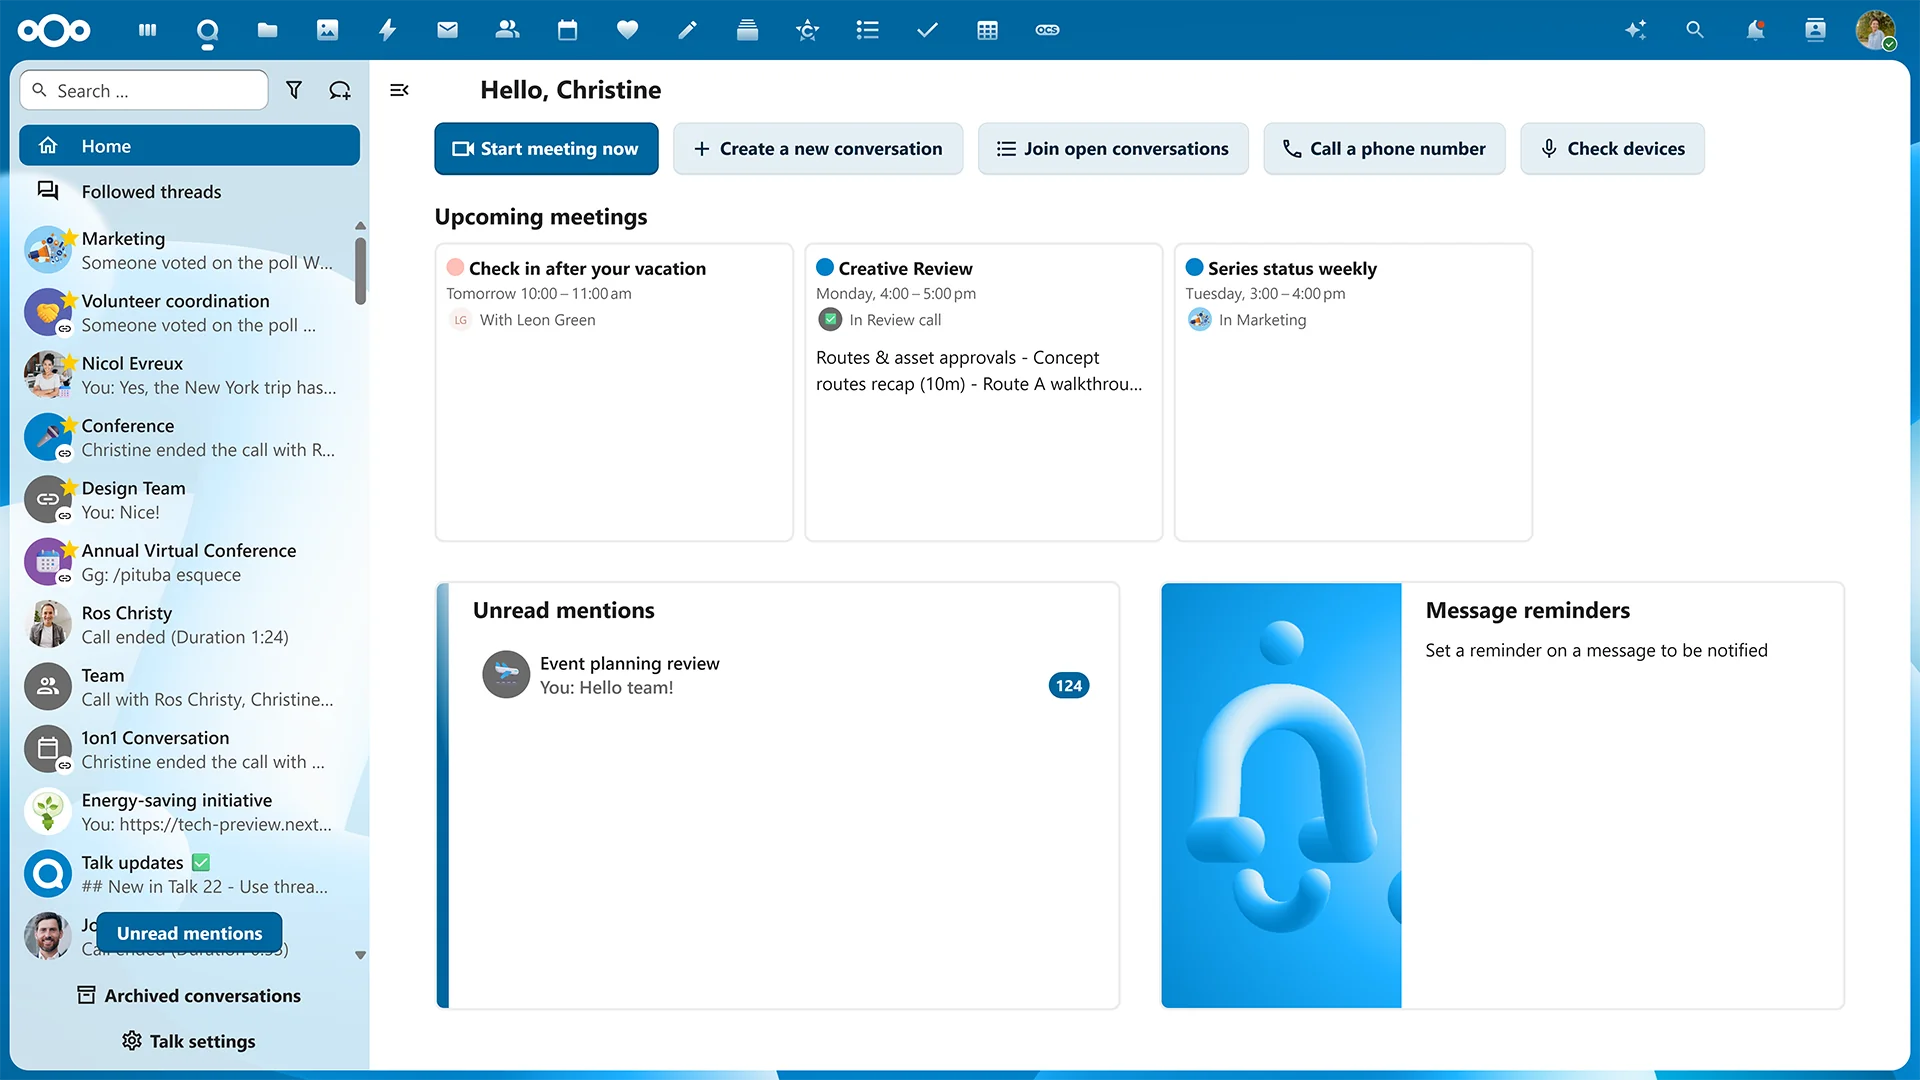The height and width of the screenshot is (1080, 1920).
Task: Click inside the Search conversations field
Action: pos(143,90)
